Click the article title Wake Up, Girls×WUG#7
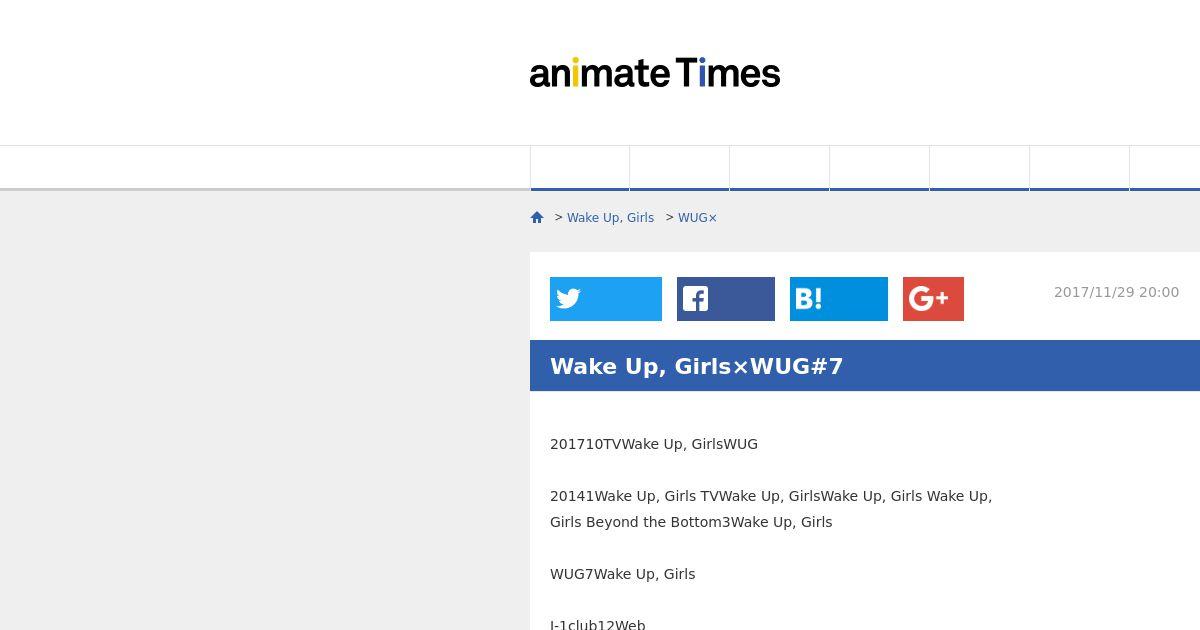This screenshot has height=630, width=1200. point(697,366)
